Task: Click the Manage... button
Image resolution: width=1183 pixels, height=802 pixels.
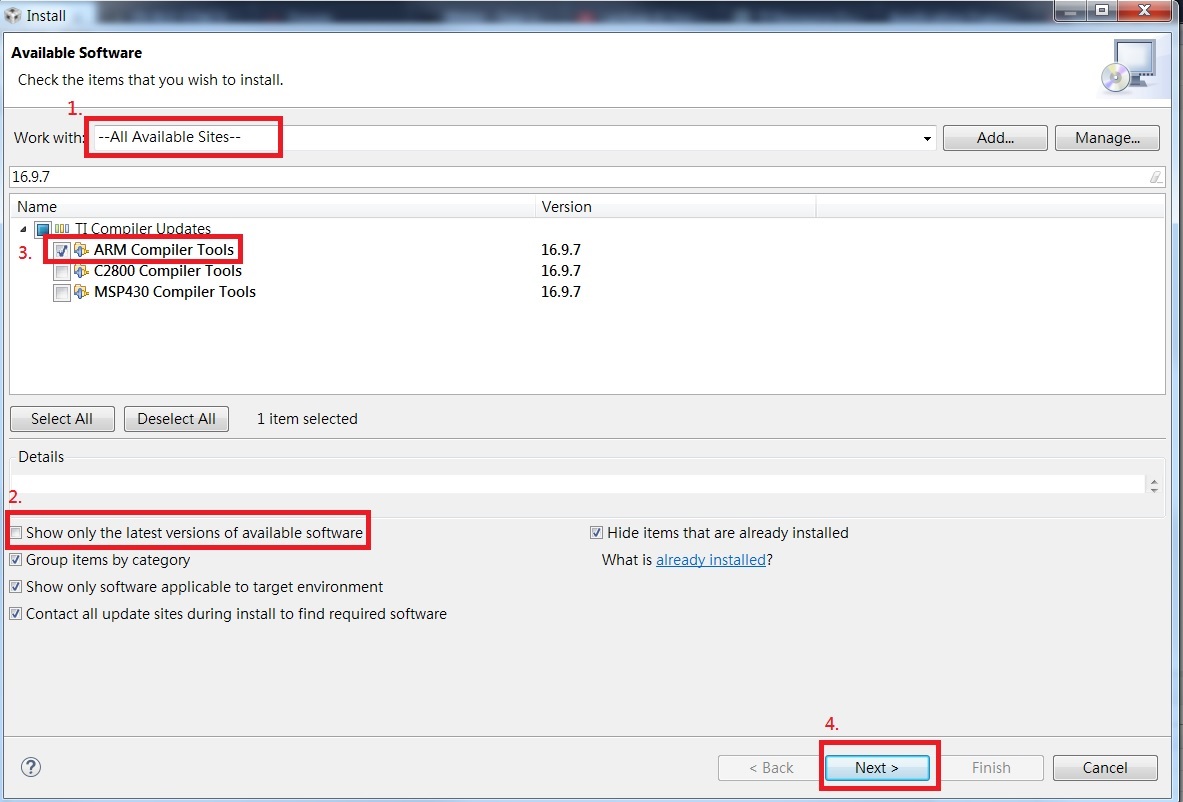Action: 1107,138
